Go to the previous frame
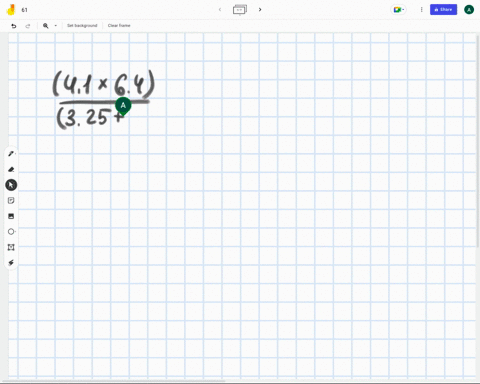The height and width of the screenshot is (384, 480). (220, 10)
